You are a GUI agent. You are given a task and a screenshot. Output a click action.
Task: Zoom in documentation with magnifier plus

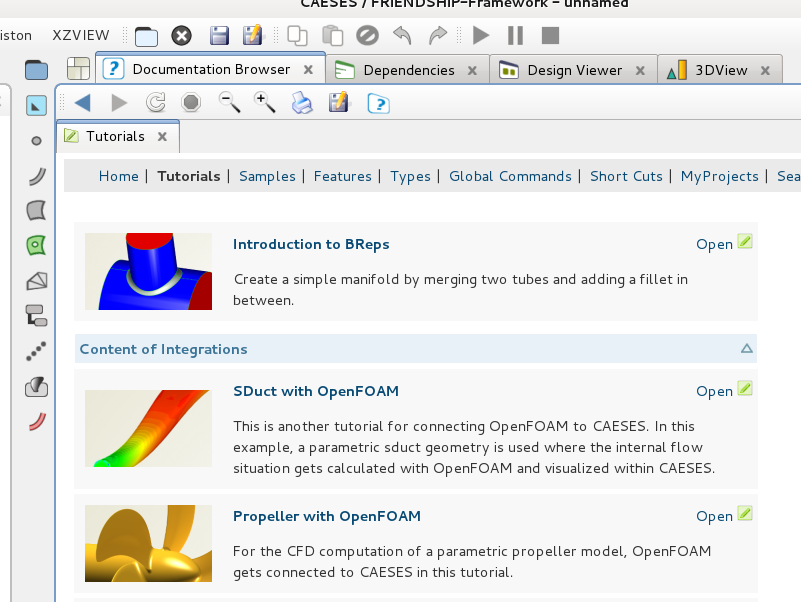pos(265,102)
